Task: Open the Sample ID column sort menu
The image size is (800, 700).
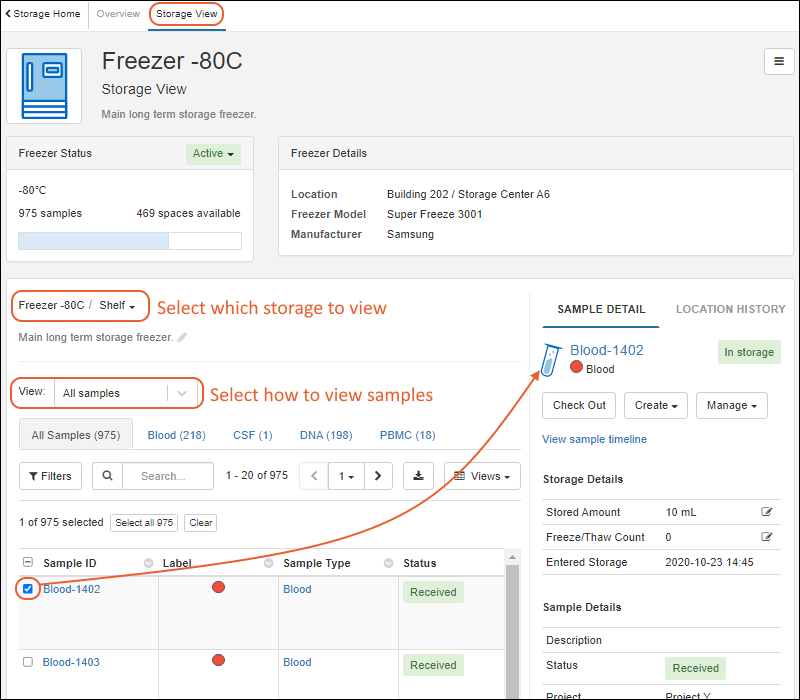Action: click(149, 564)
